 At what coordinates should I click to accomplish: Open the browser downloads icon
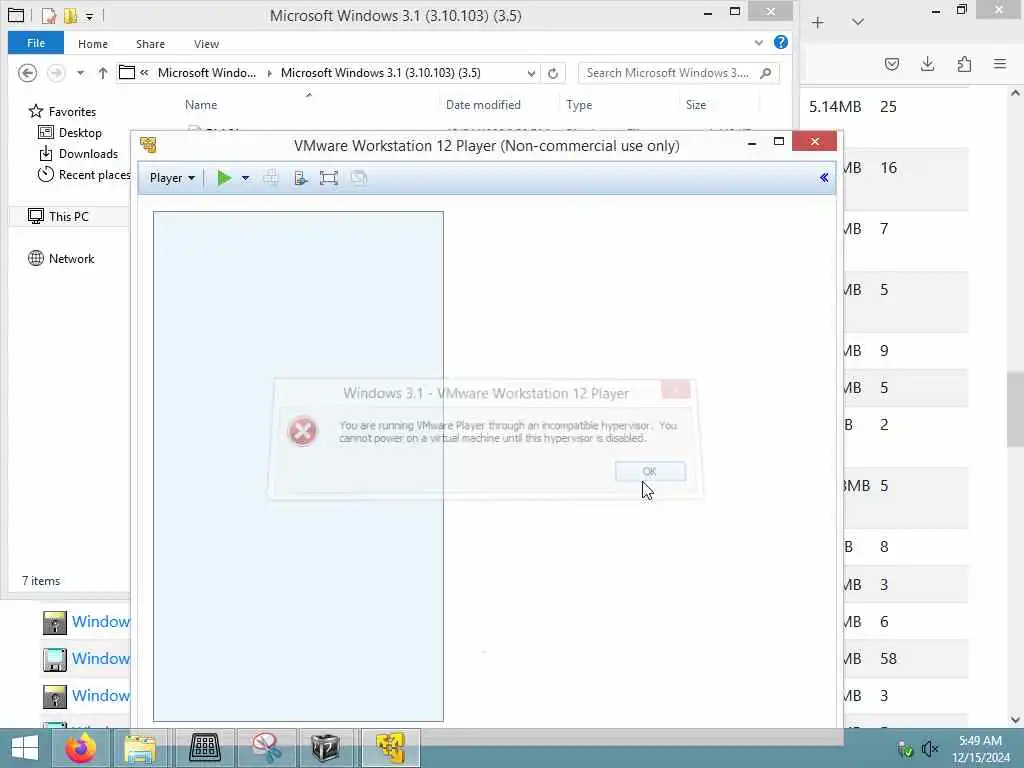927,64
